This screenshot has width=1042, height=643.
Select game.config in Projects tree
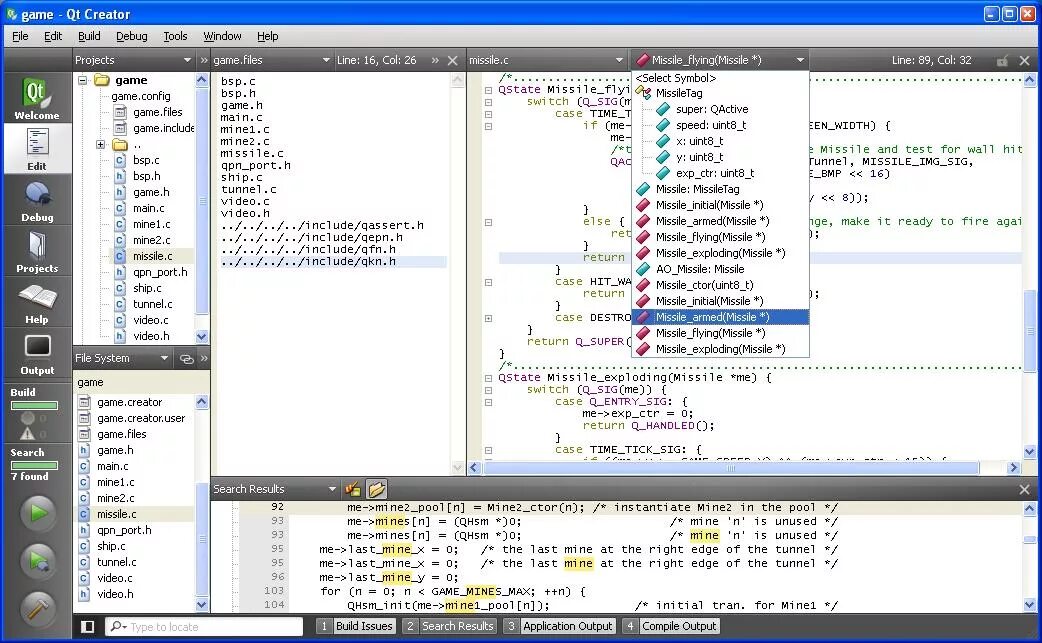pos(141,96)
